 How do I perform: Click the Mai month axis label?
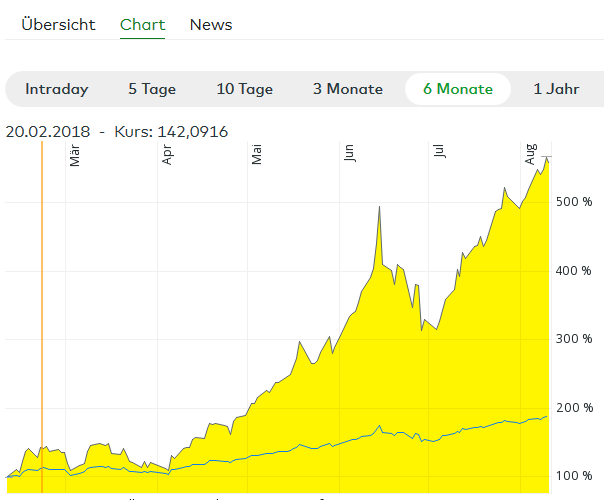point(257,155)
